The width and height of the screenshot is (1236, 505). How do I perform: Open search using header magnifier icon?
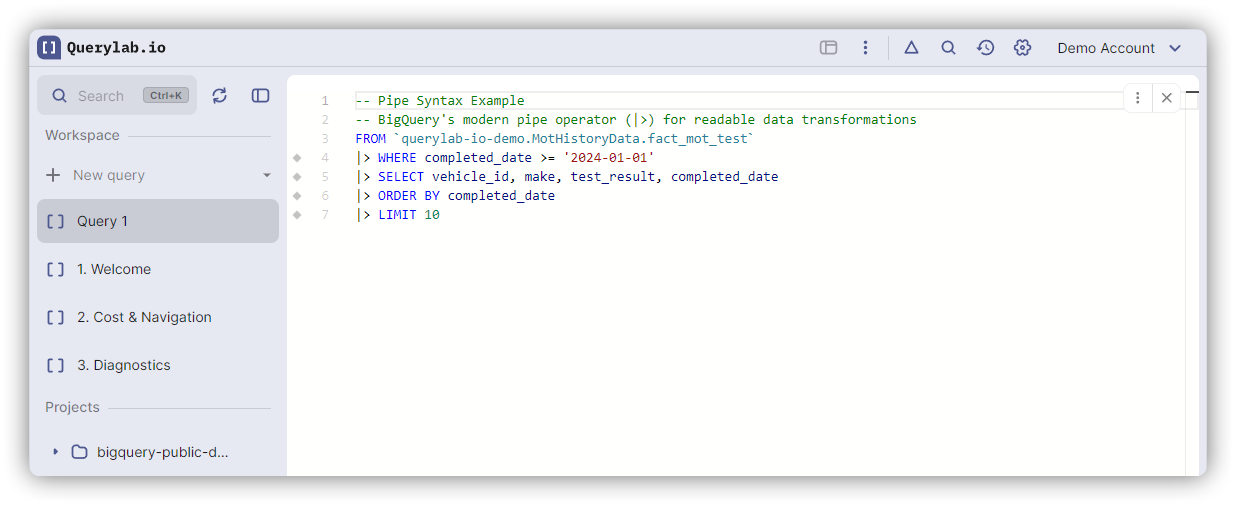tap(948, 48)
